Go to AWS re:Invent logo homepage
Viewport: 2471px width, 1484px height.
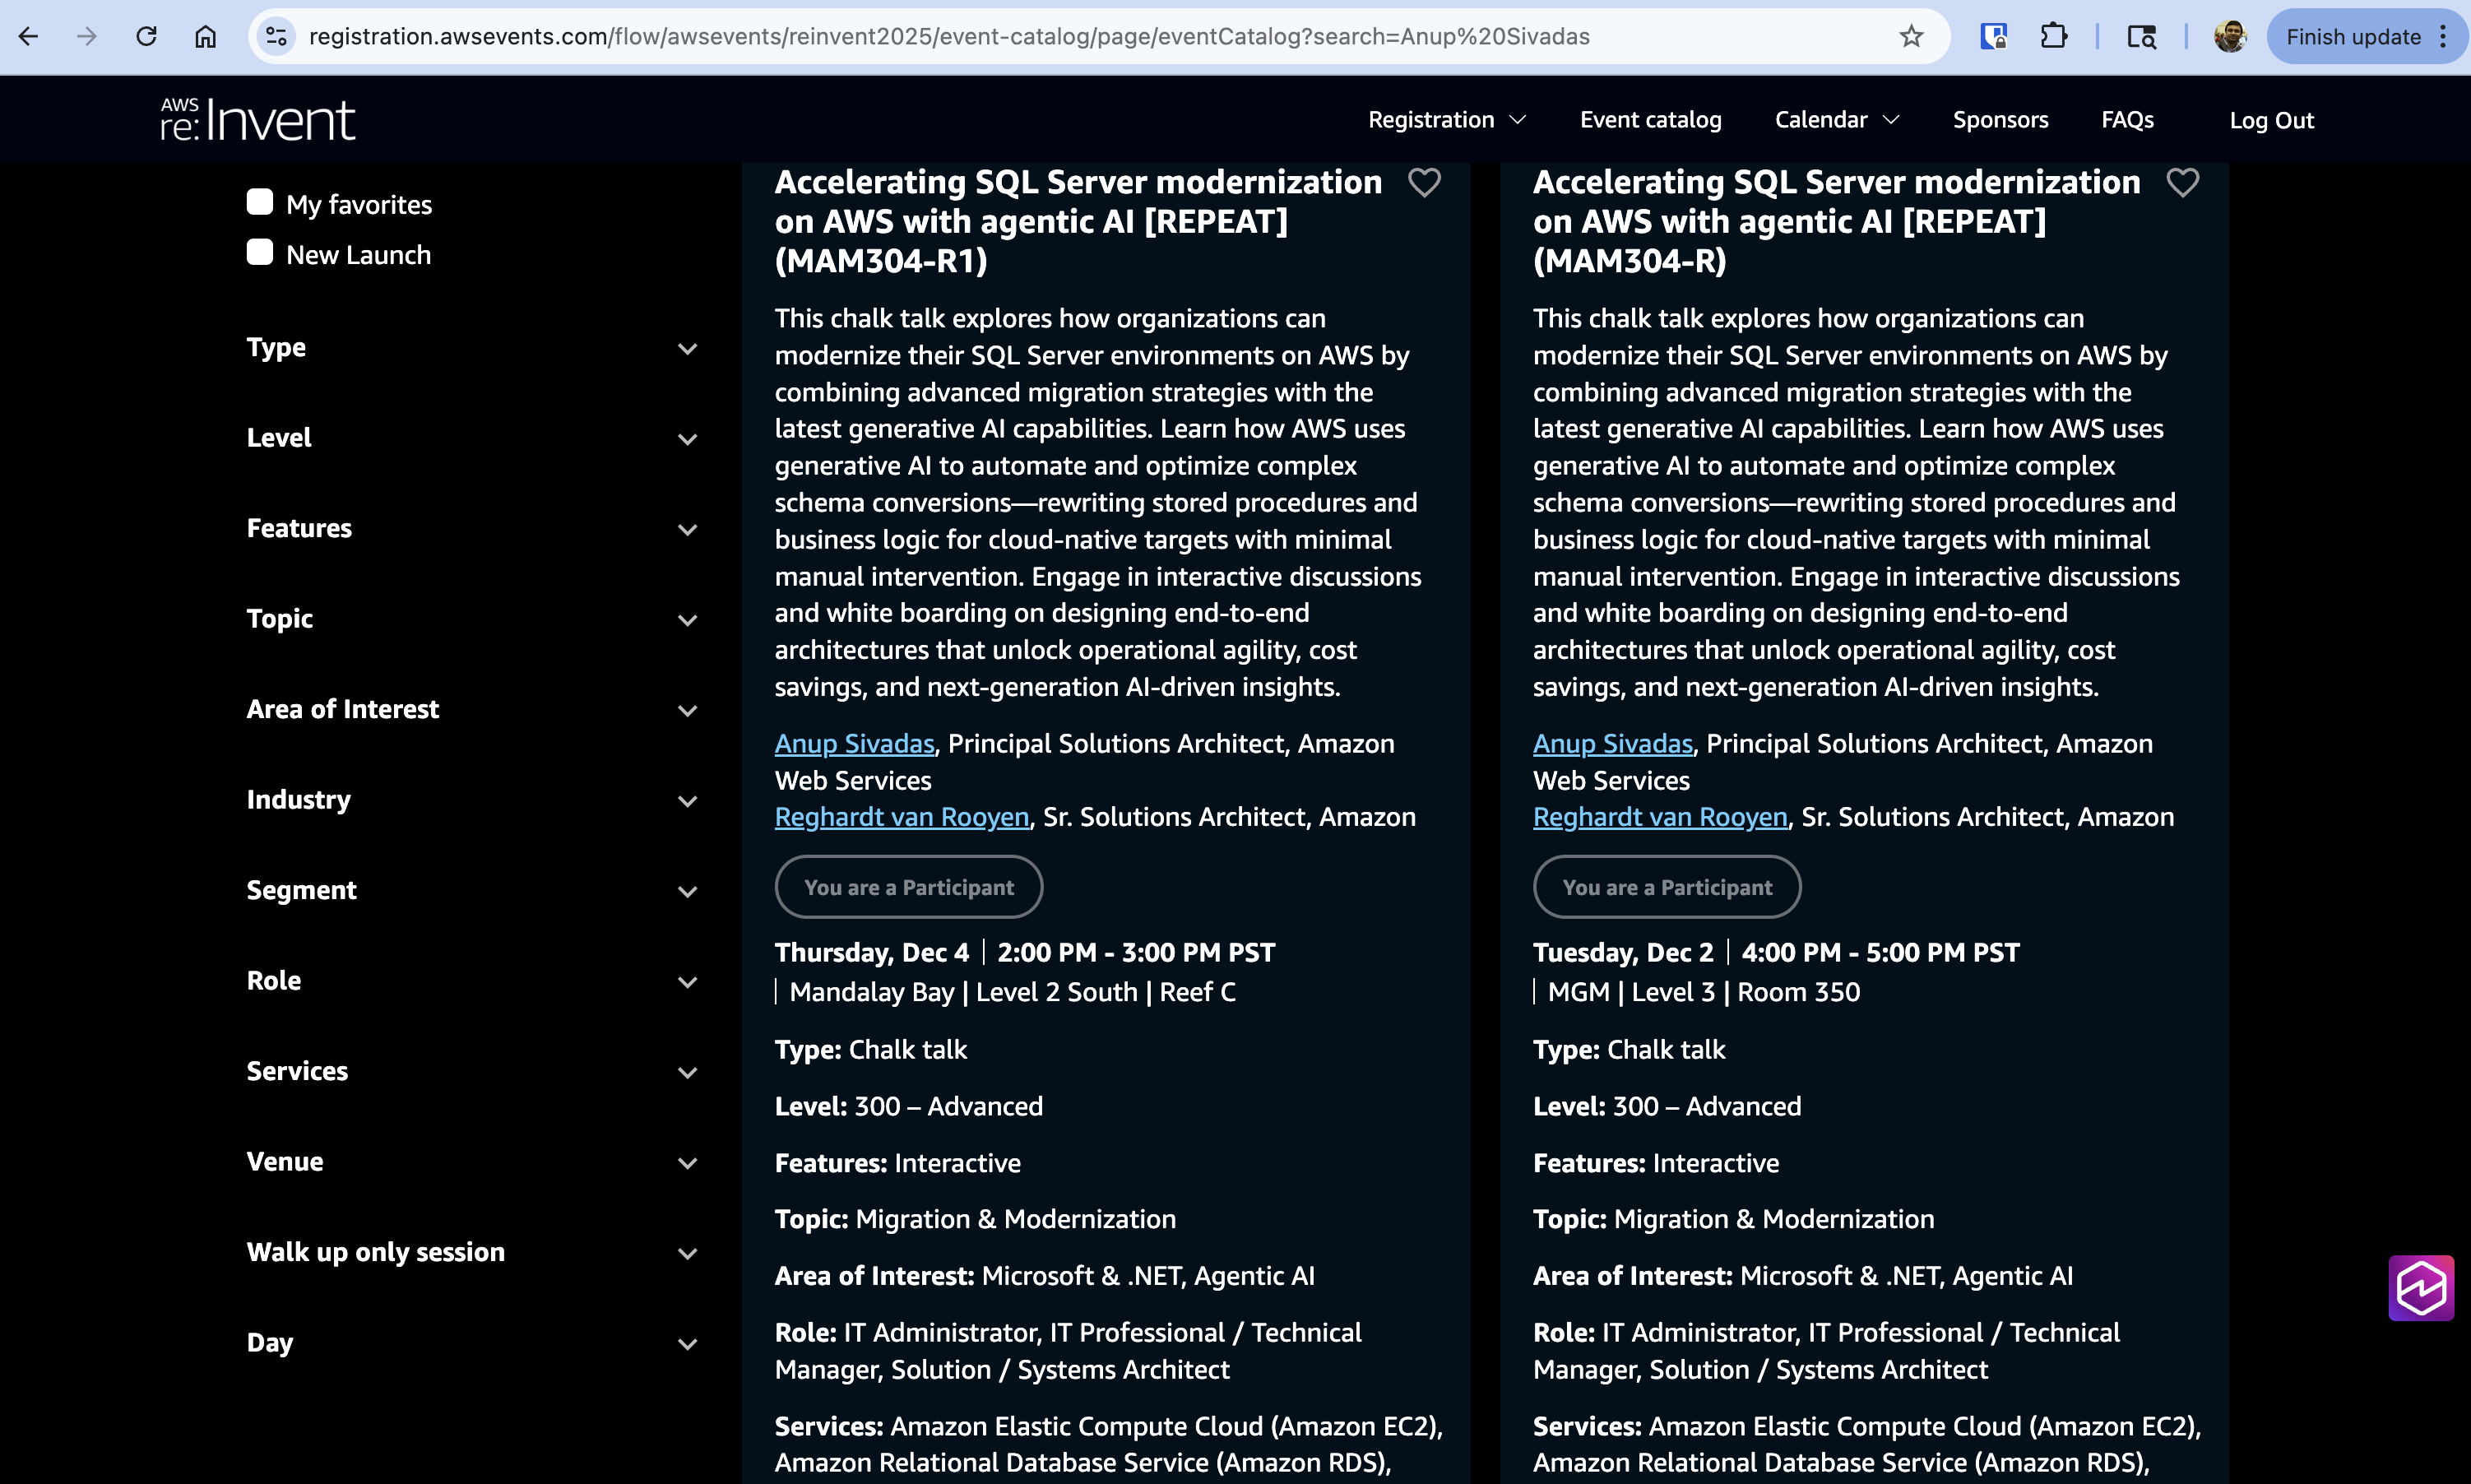tap(258, 120)
